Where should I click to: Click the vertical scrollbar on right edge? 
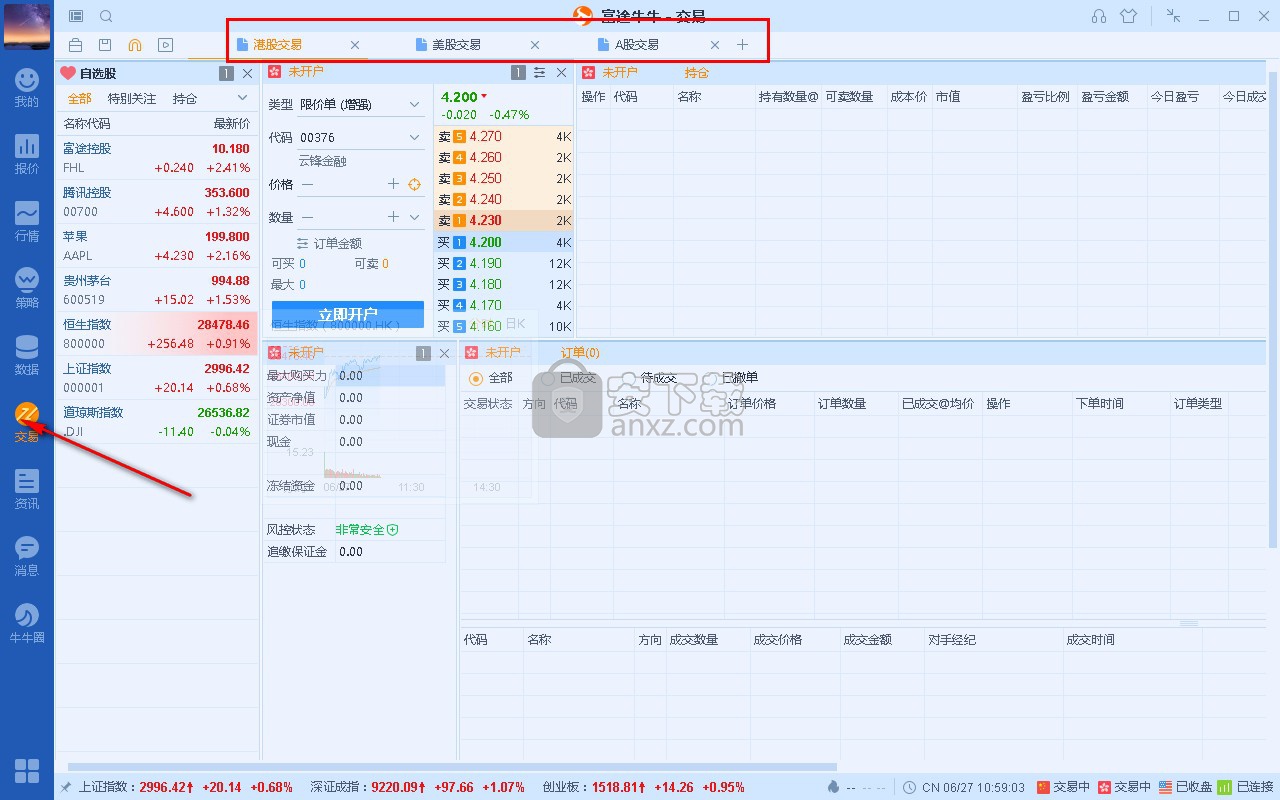tap(1273, 309)
